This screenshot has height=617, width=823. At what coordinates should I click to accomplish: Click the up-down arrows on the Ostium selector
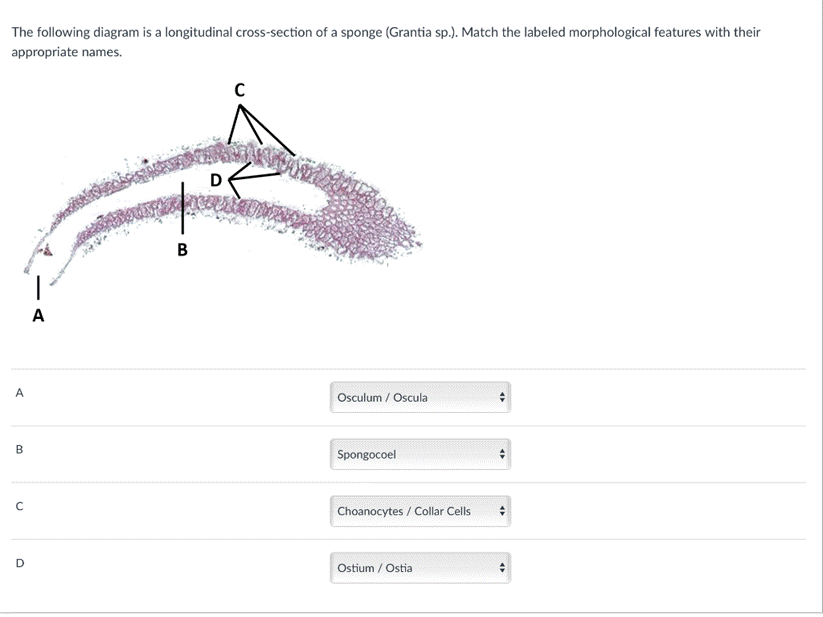pos(503,568)
